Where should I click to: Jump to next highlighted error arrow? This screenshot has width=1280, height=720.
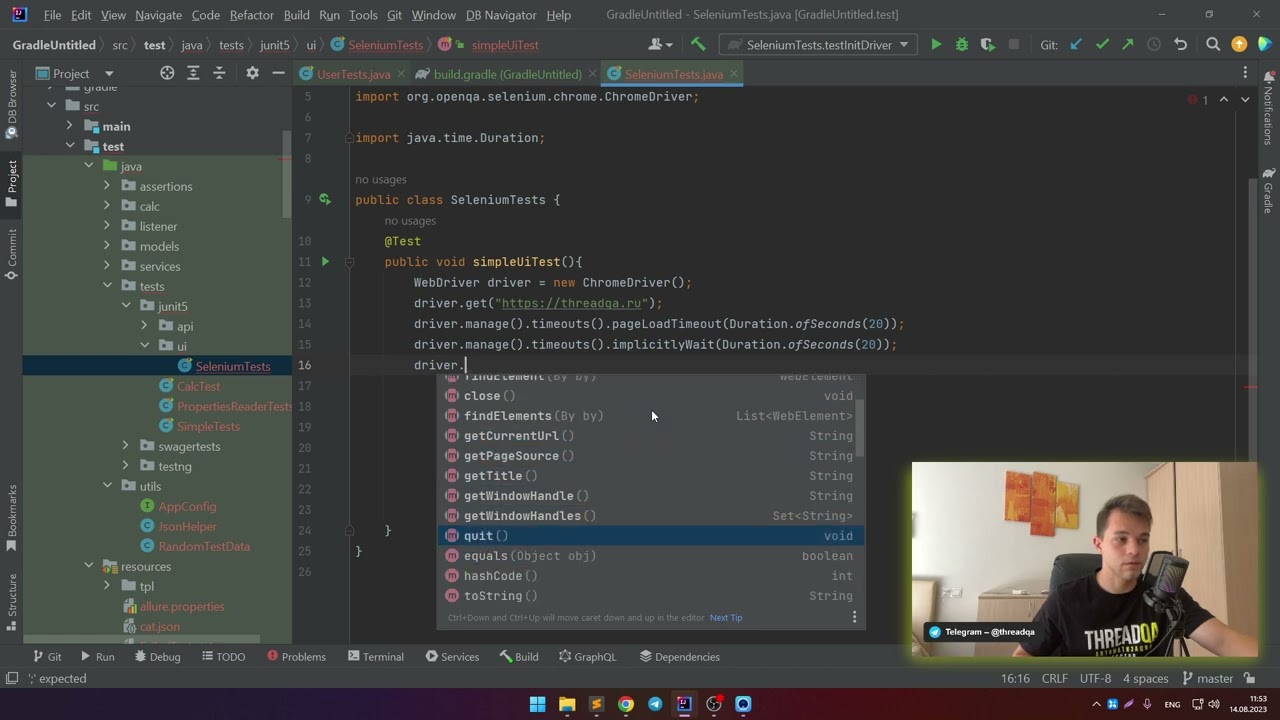[1245, 100]
